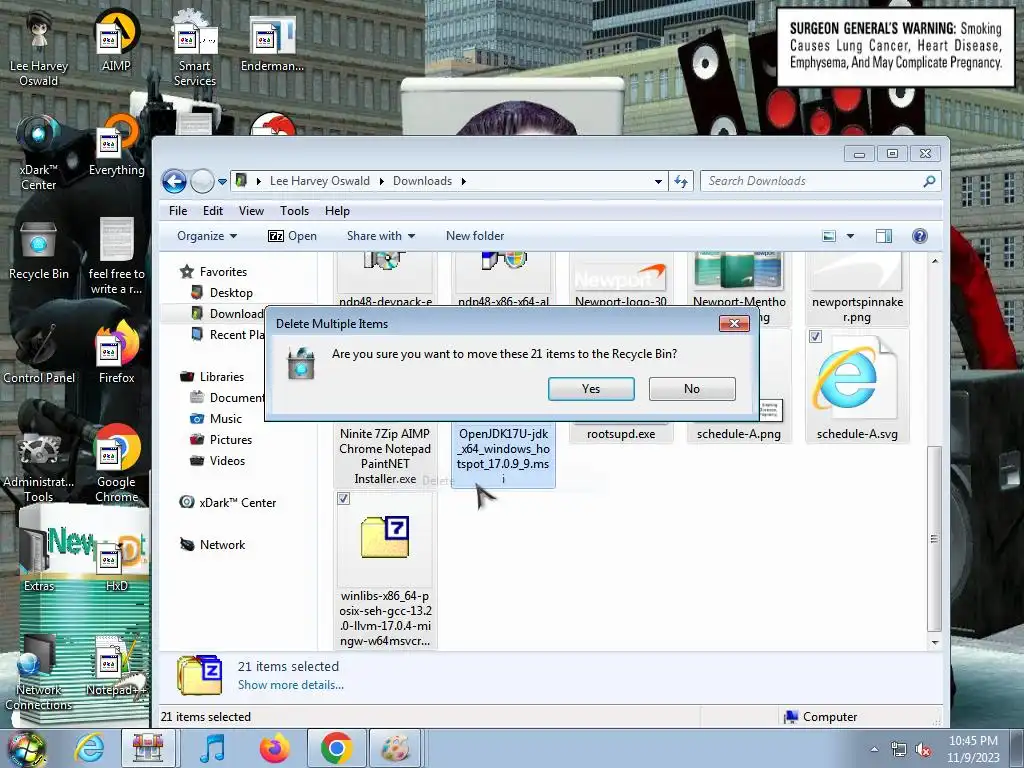Click the 7z Open toolbar button
The height and width of the screenshot is (768, 1024).
pyautogui.click(x=292, y=236)
